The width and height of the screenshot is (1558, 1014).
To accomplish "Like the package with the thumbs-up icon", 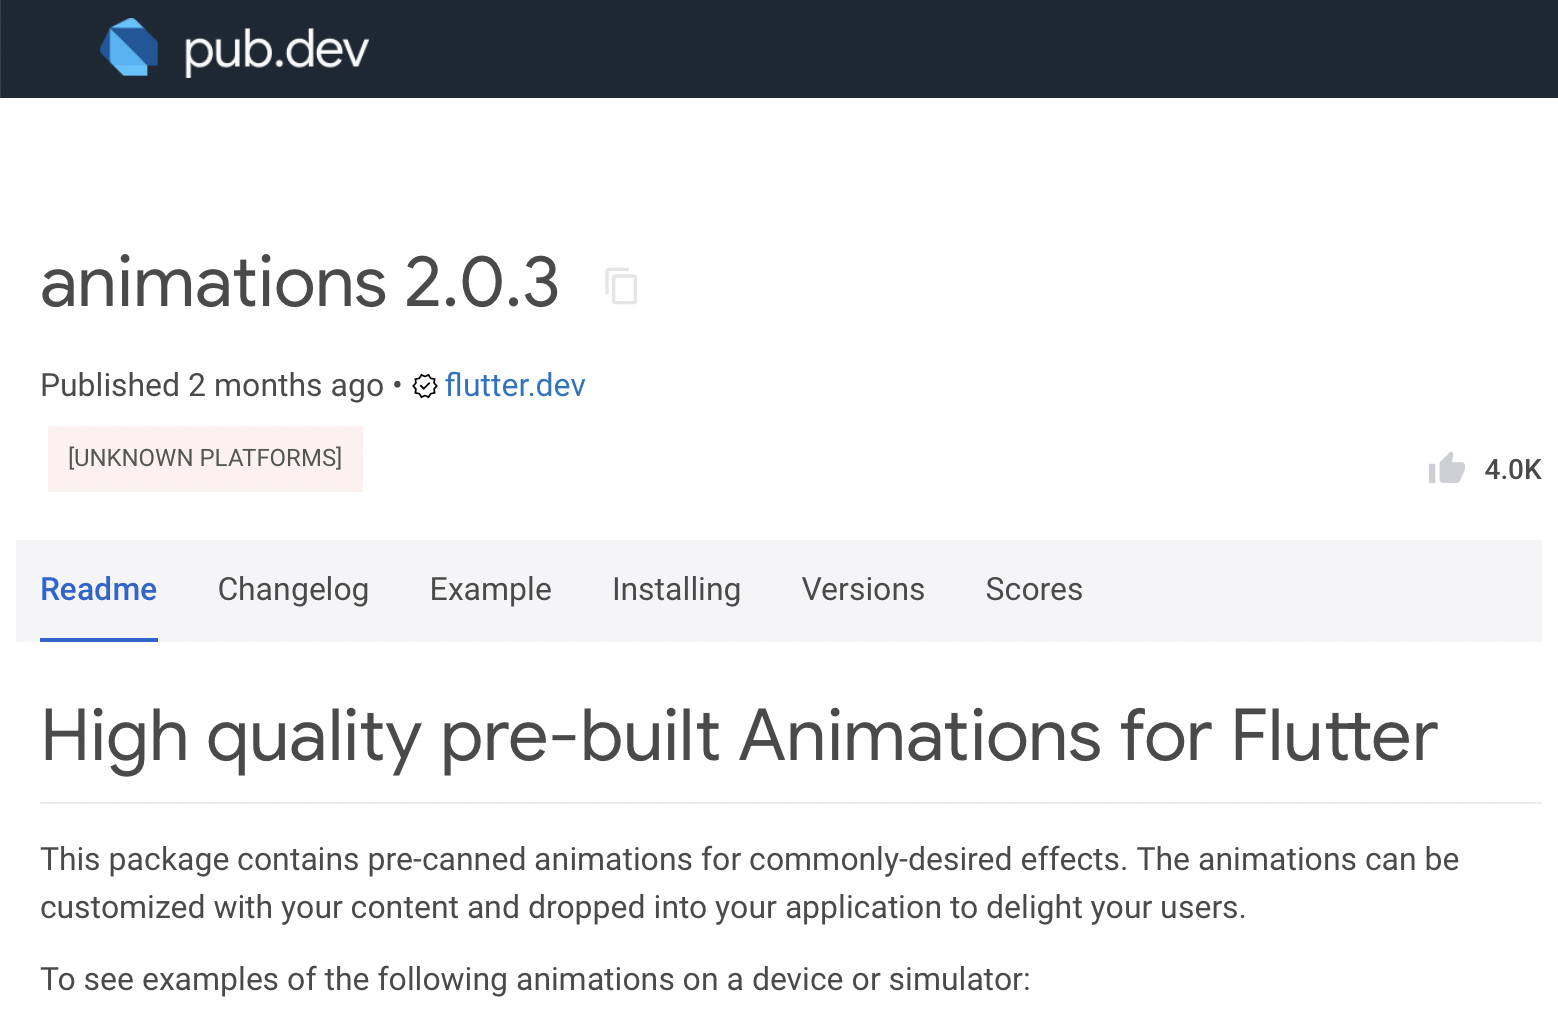I will [x=1447, y=468].
